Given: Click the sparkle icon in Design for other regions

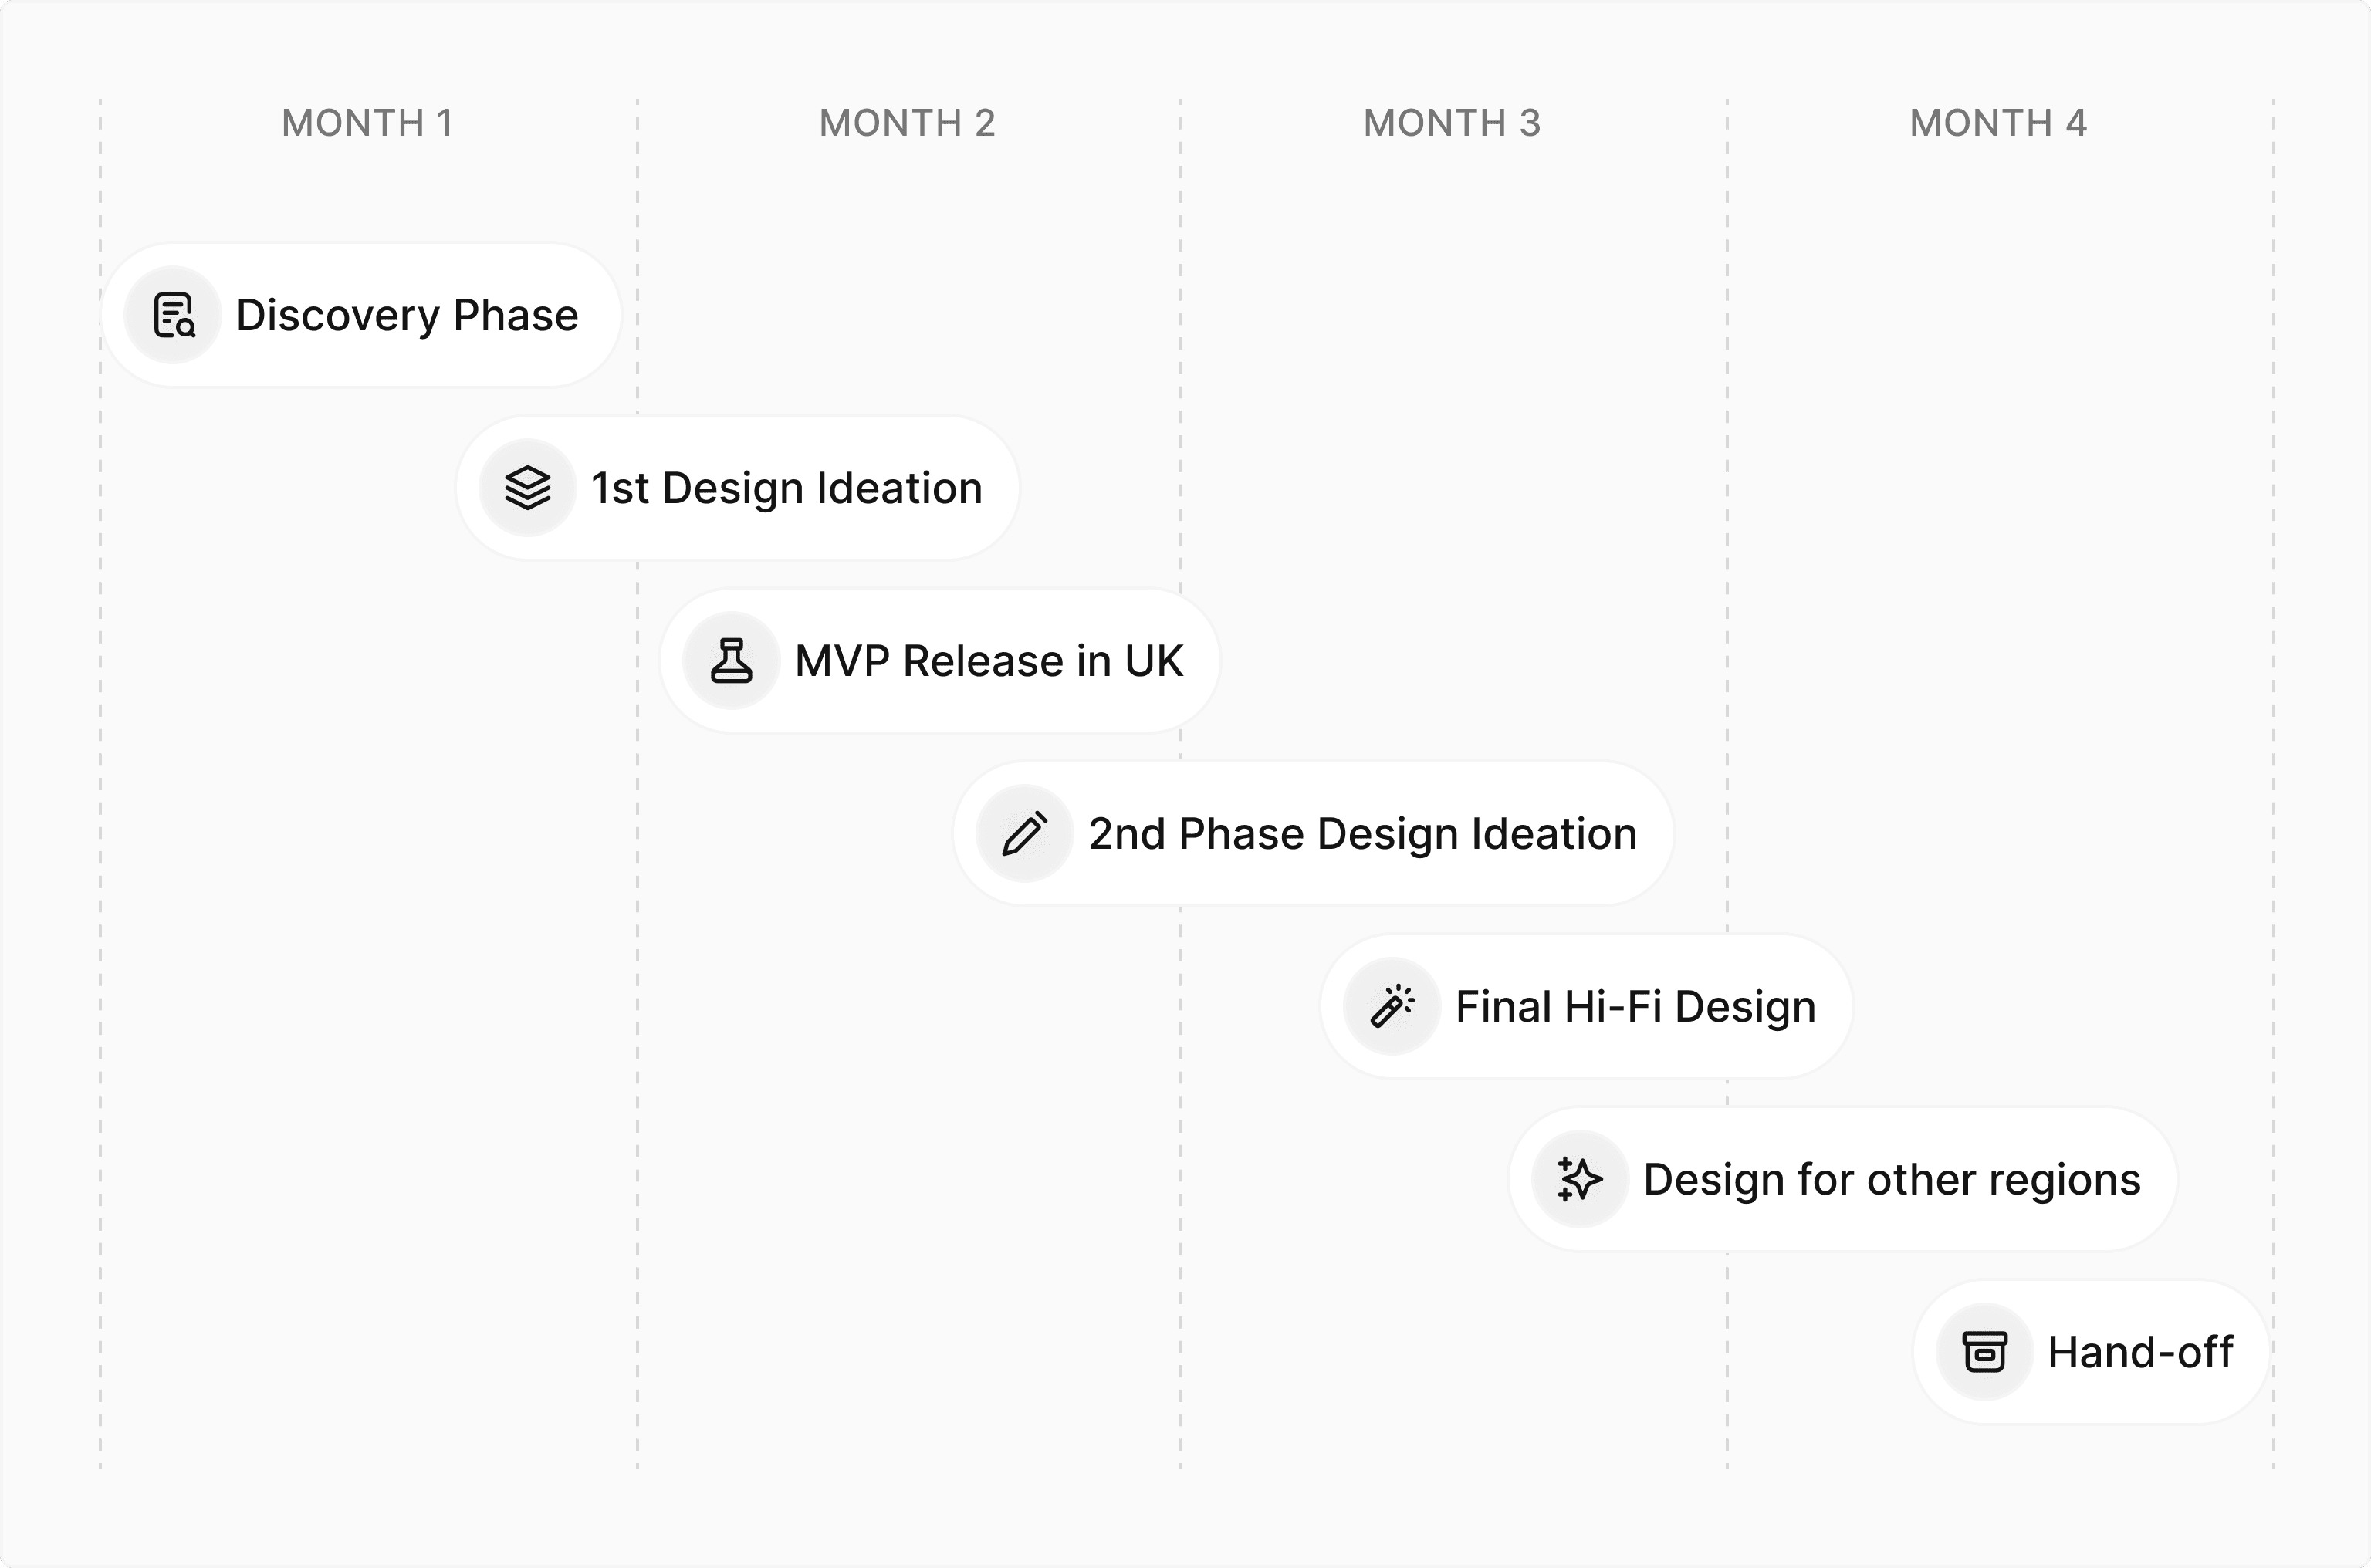Looking at the screenshot, I should (1581, 1179).
